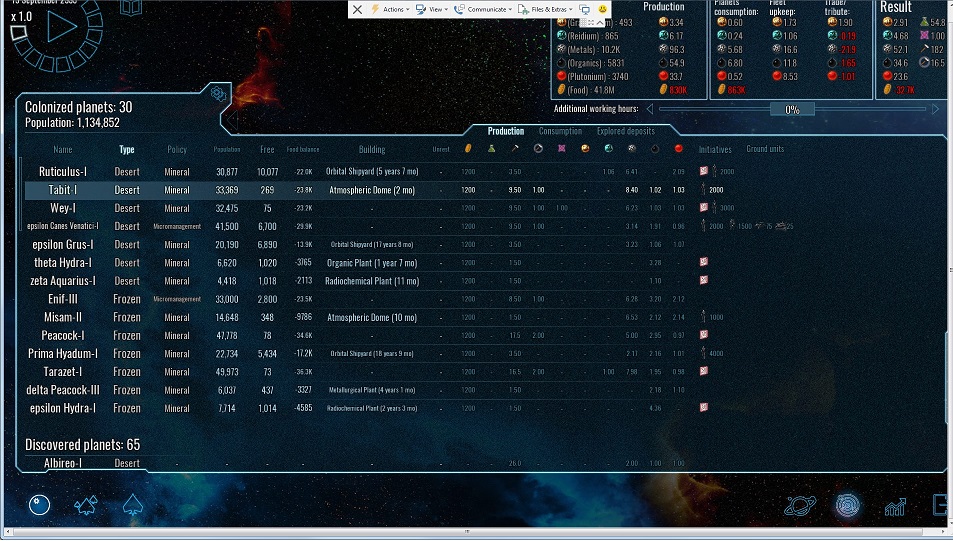Sort by pickaxe mining column icon

pos(515,148)
